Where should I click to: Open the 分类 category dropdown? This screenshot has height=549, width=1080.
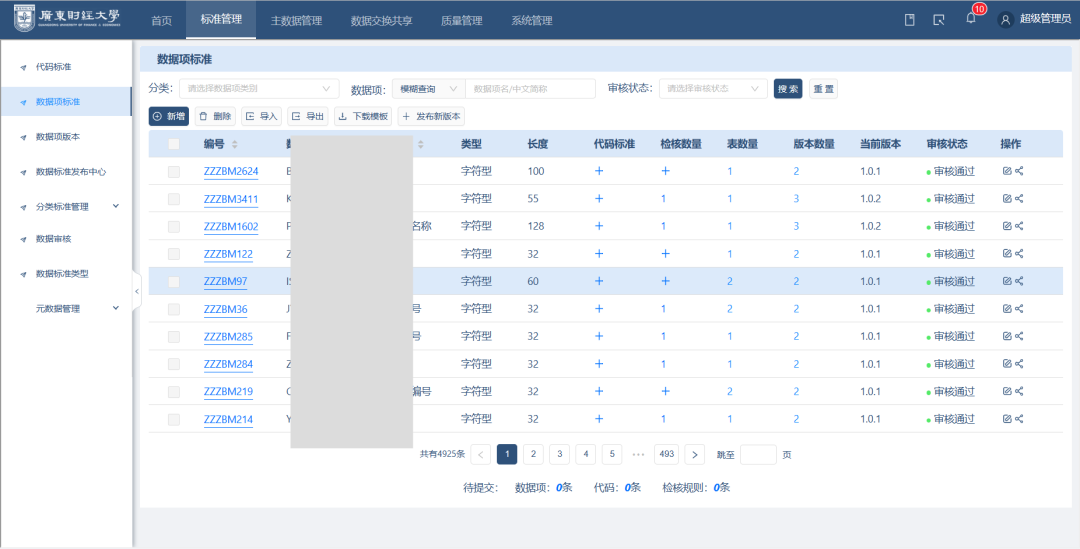[258, 89]
